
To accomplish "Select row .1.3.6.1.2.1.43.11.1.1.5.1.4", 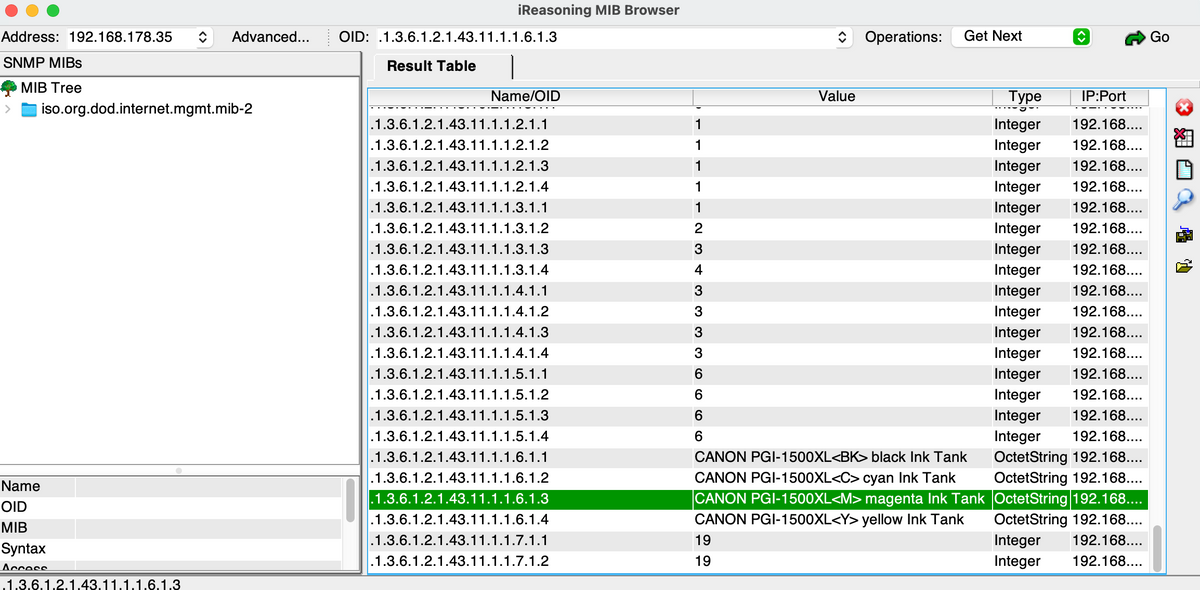I will pyautogui.click(x=758, y=437).
